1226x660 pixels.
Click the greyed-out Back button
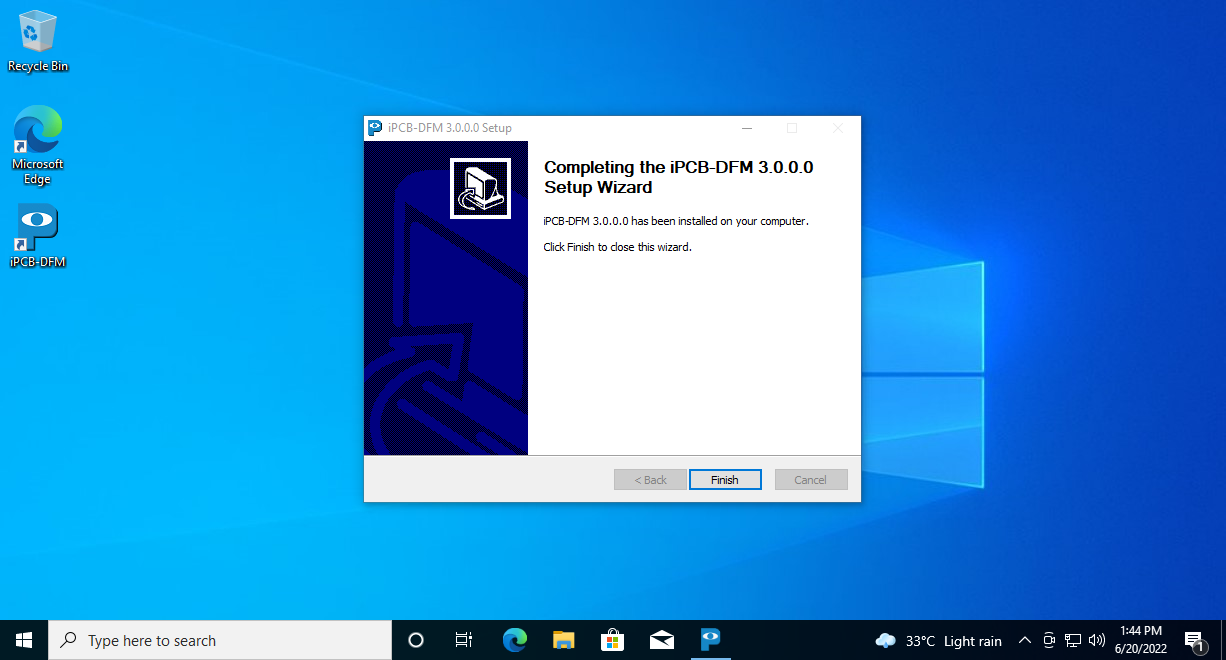[x=650, y=480]
